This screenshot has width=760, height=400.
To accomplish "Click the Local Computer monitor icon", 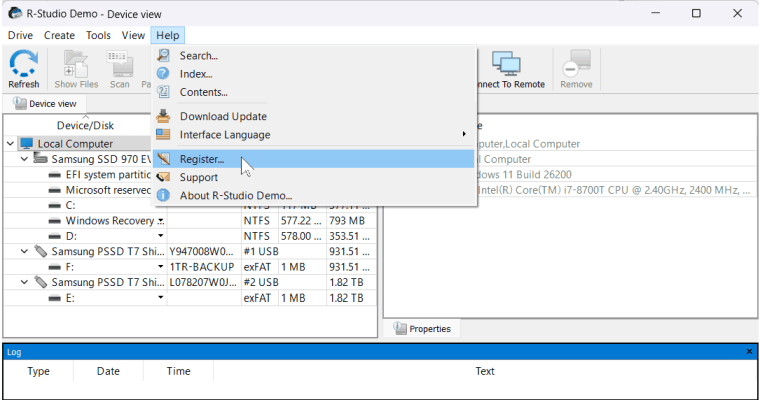I will pos(27,144).
